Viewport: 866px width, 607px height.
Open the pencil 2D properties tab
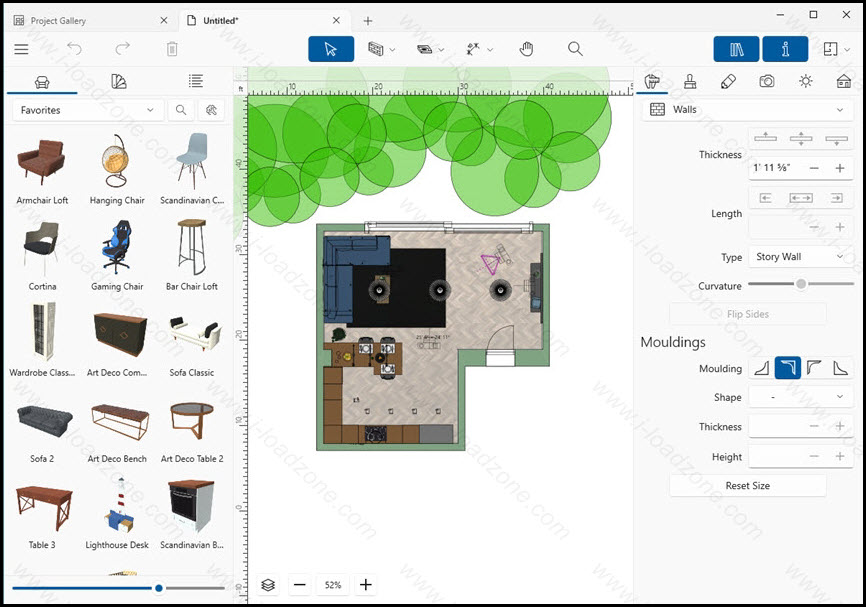pyautogui.click(x=728, y=82)
